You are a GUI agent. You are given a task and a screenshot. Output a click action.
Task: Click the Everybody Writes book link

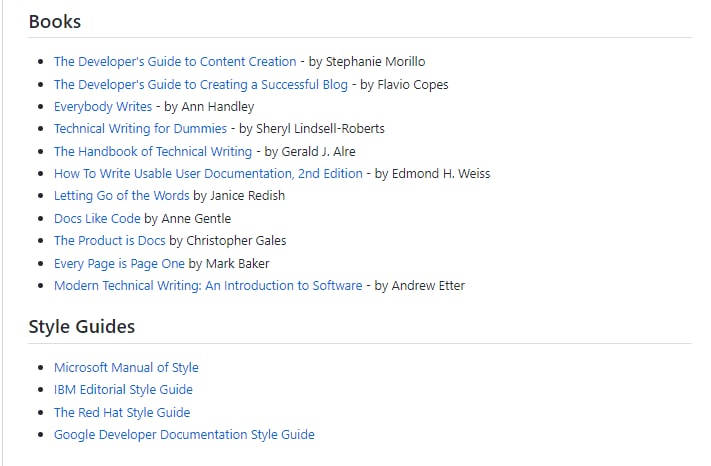(103, 107)
